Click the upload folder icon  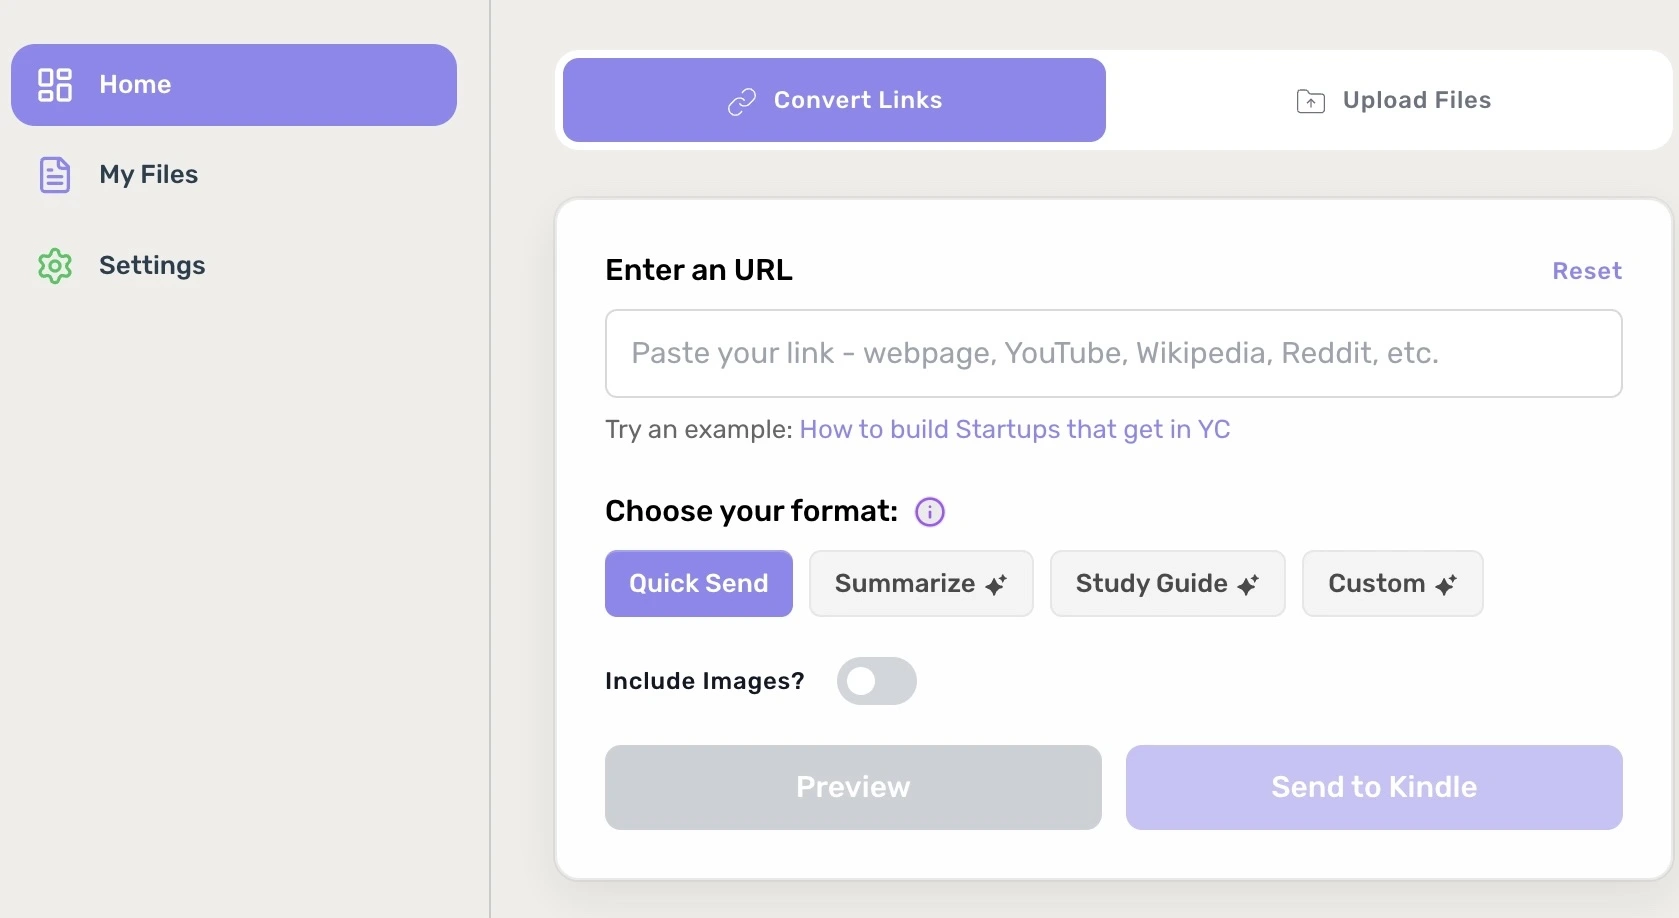(1310, 101)
